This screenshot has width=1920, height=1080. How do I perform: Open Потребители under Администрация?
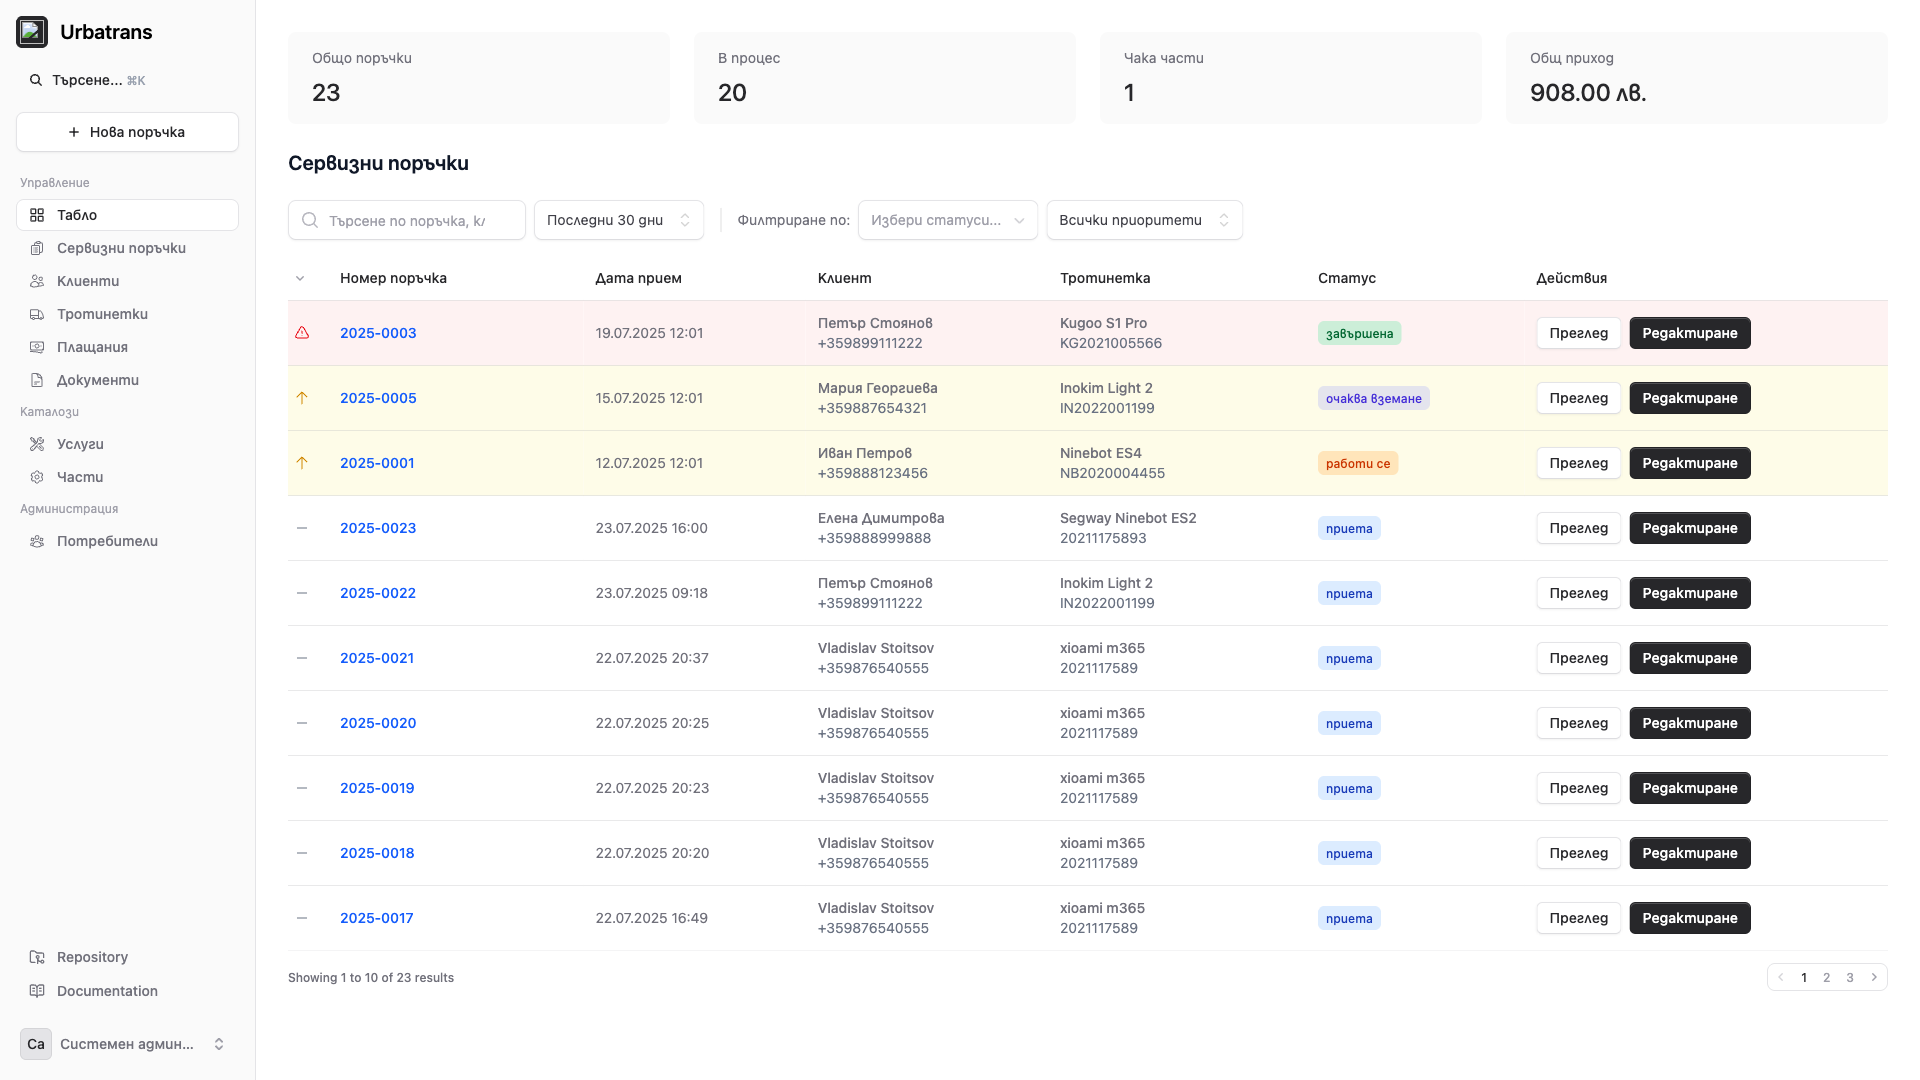pyautogui.click(x=37, y=541)
